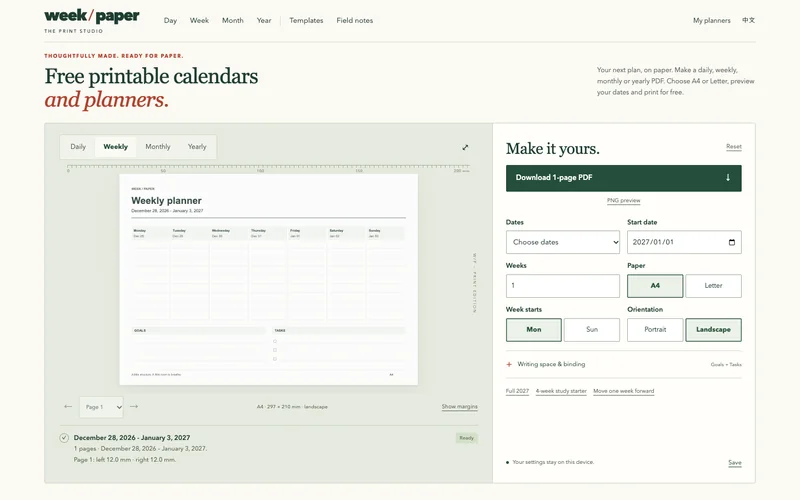Screen dimensions: 800x500
Task: Open Day in top navigation
Action: point(170,20)
